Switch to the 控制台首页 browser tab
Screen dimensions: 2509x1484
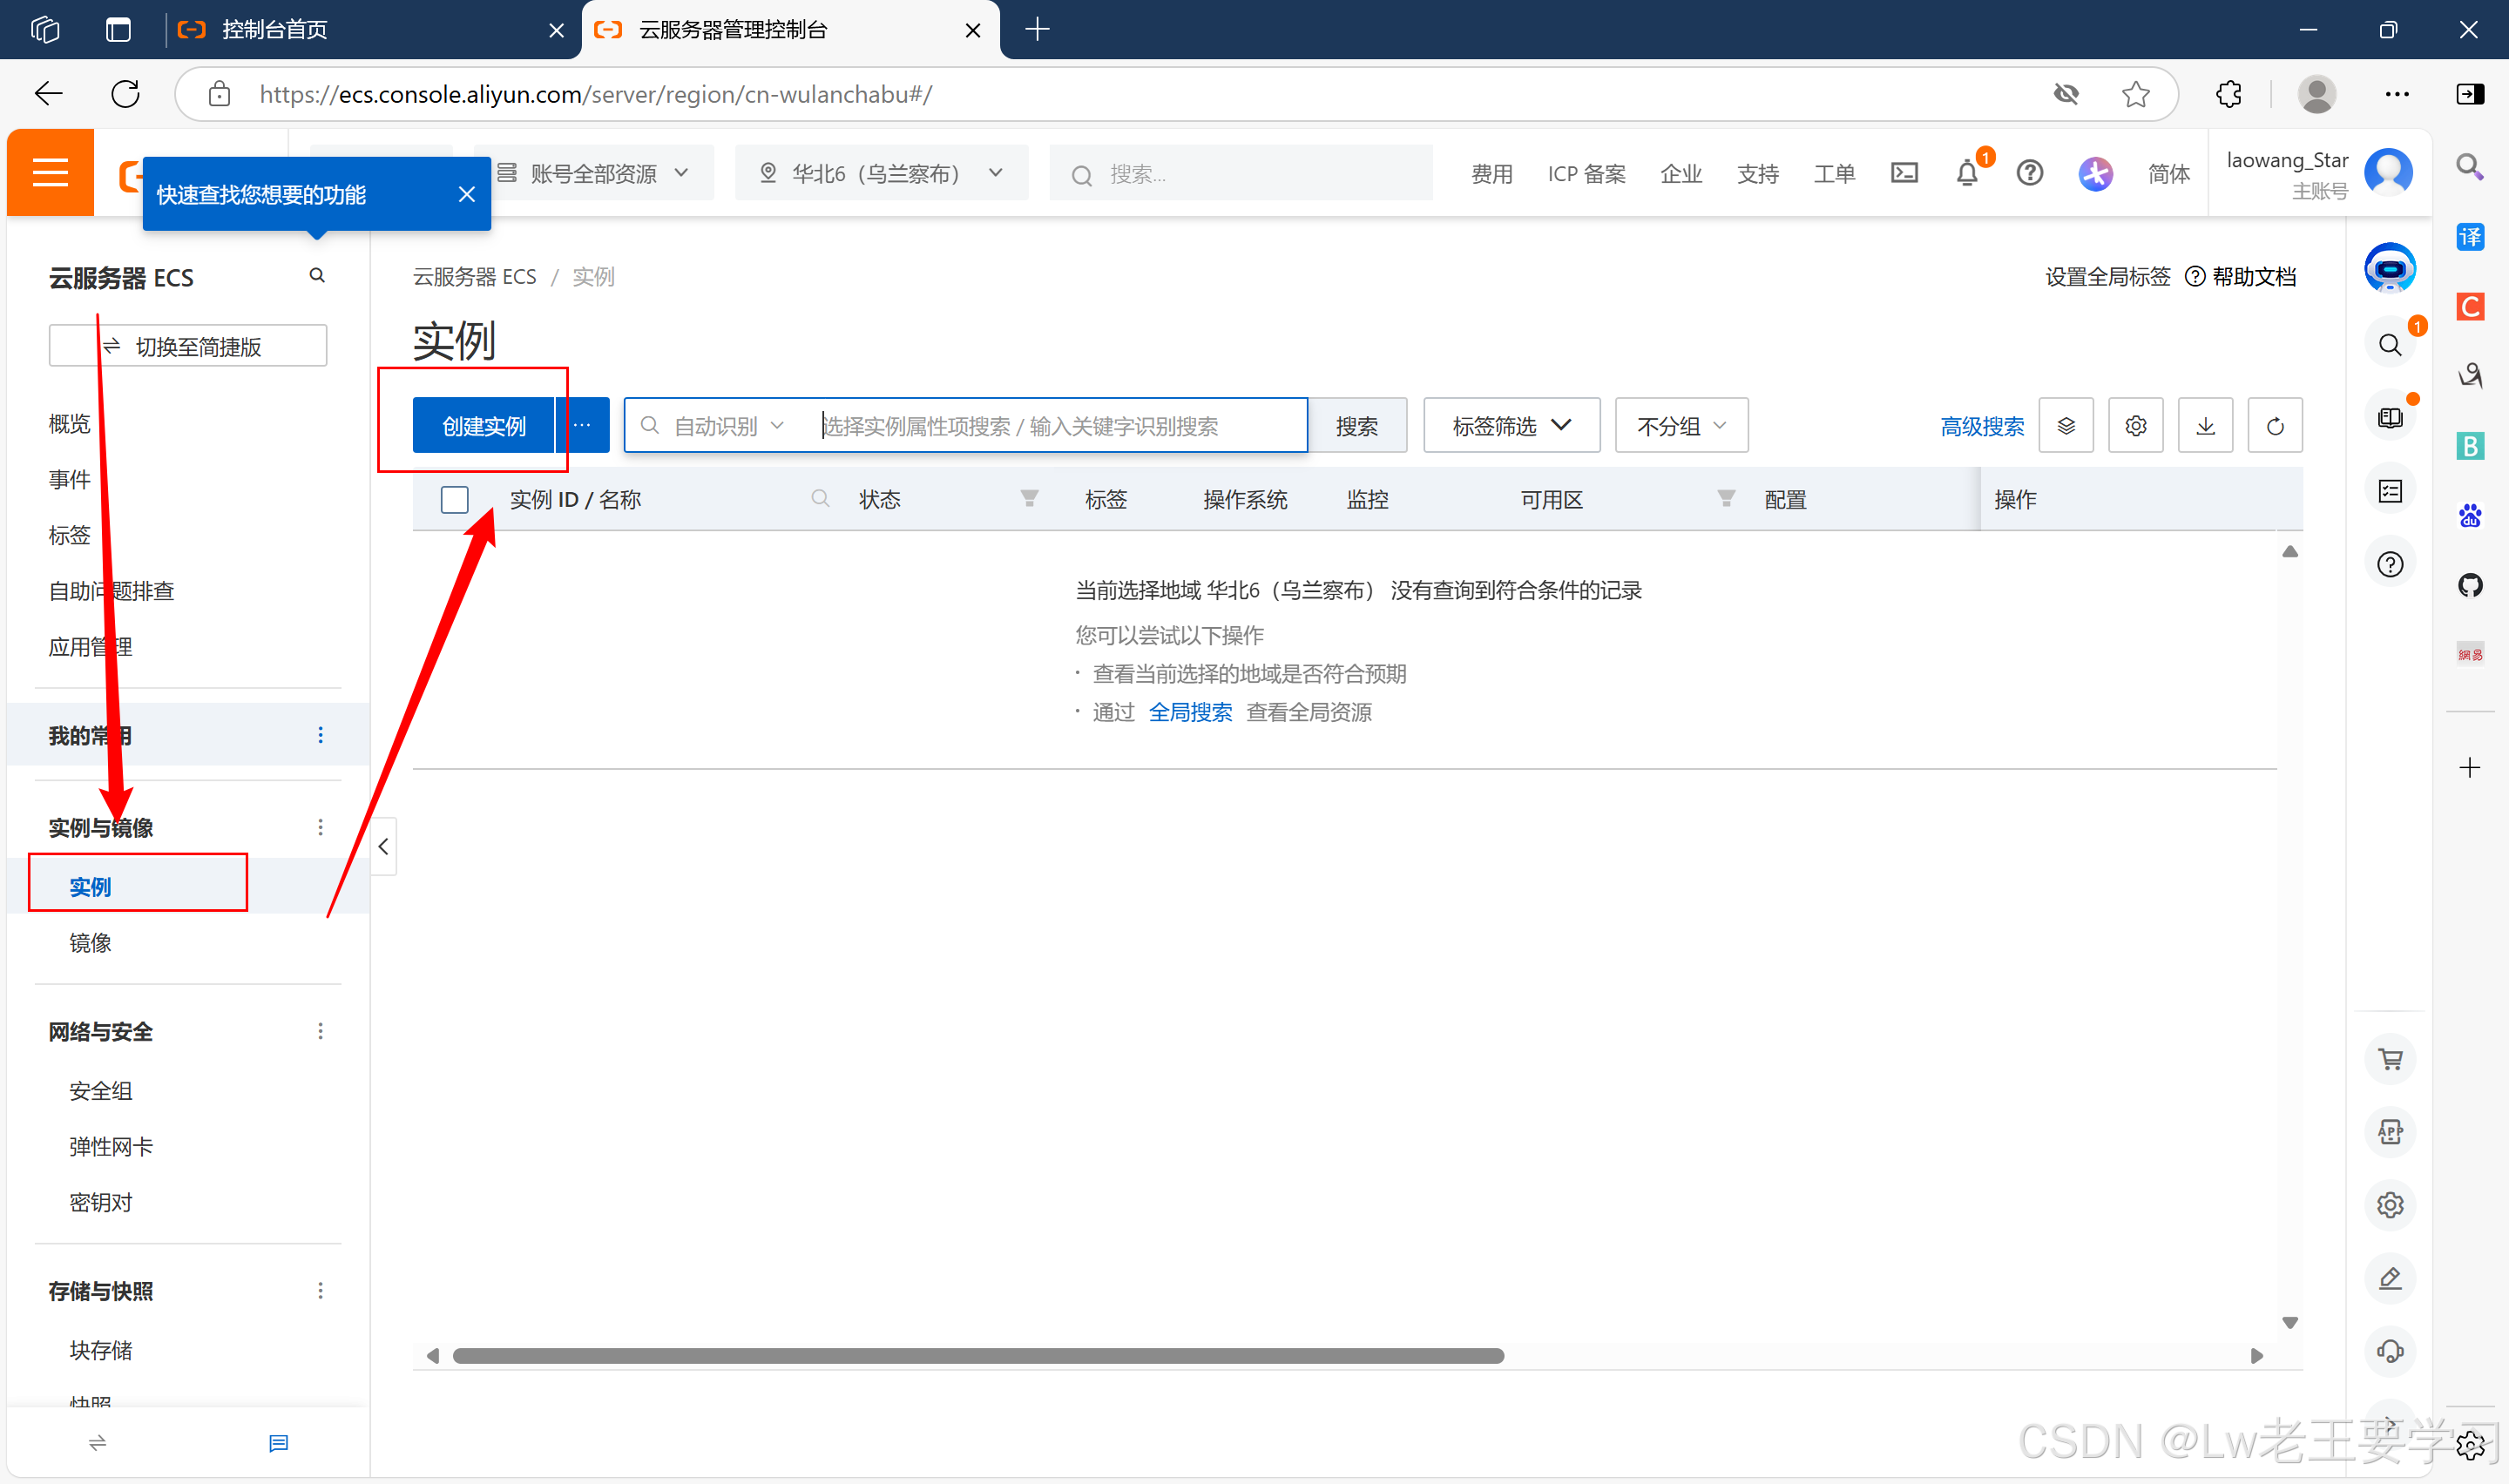[372, 30]
